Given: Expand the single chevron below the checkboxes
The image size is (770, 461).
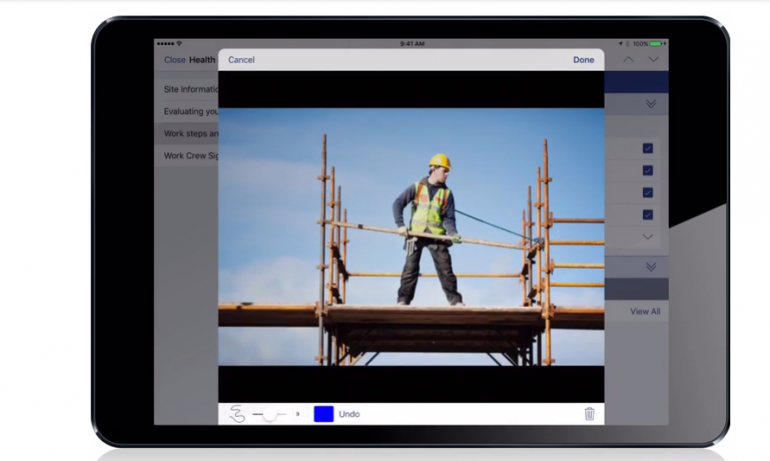Looking at the screenshot, I should point(648,237).
